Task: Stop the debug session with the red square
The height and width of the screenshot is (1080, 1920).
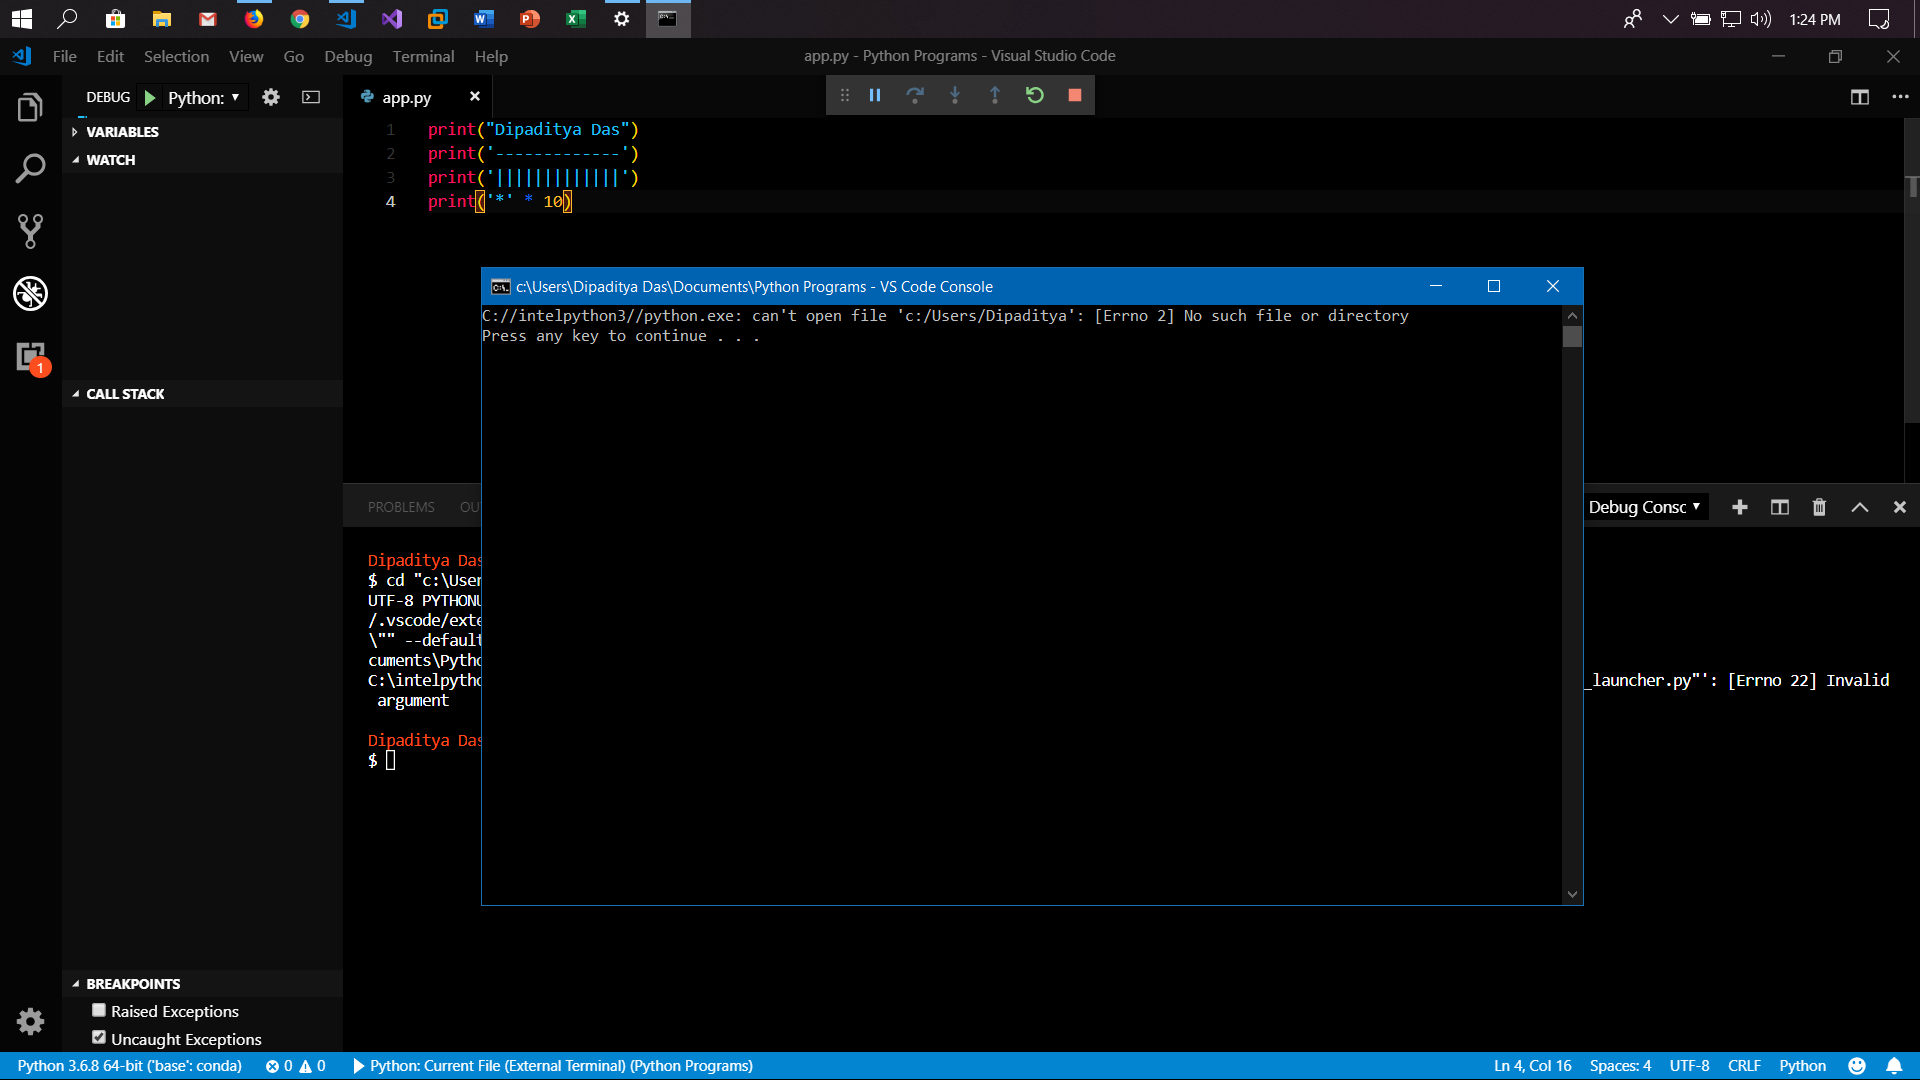Action: (1075, 94)
